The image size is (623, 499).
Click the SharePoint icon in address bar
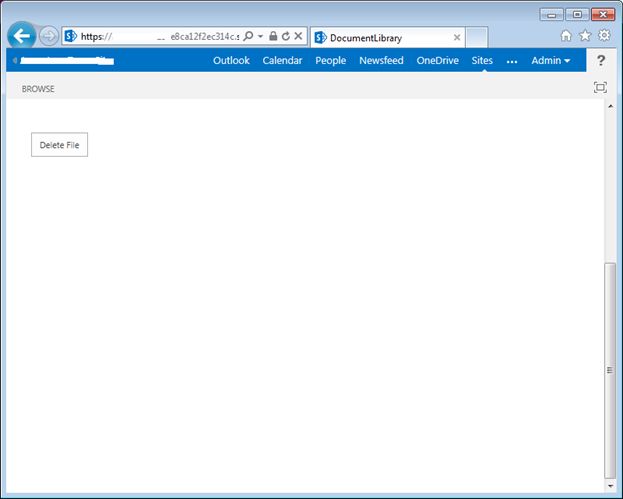coord(70,36)
